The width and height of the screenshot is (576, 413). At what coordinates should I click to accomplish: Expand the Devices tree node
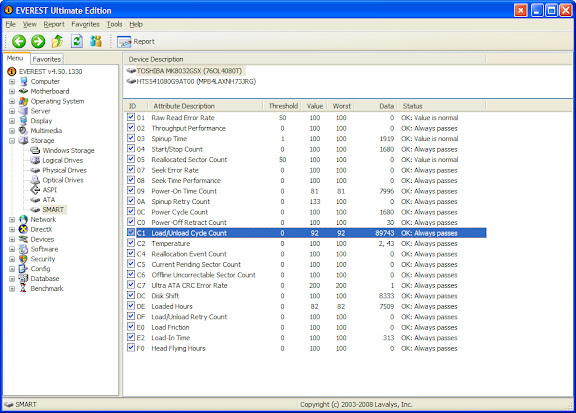click(x=12, y=240)
